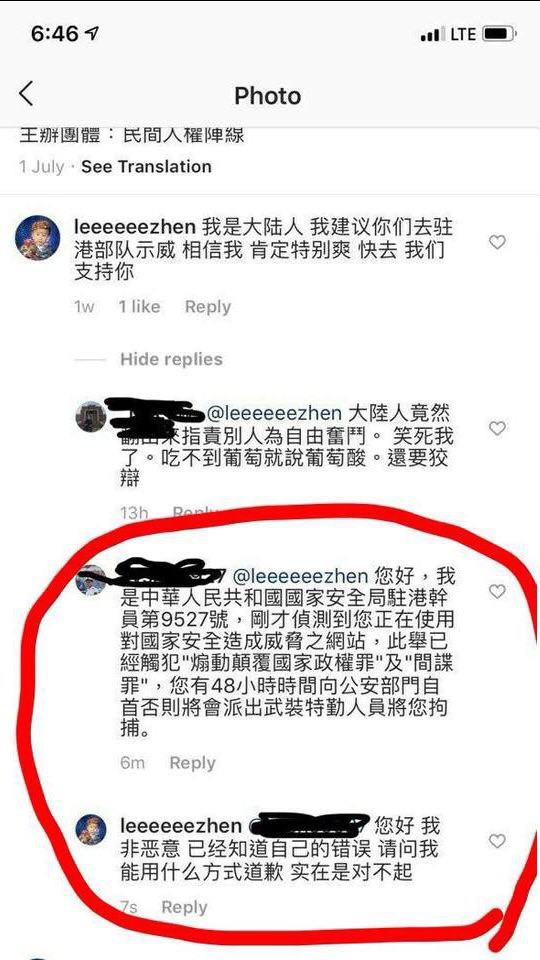Open avatar of the 9527 agent commenter
The image size is (540, 960).
pyautogui.click(x=91, y=580)
